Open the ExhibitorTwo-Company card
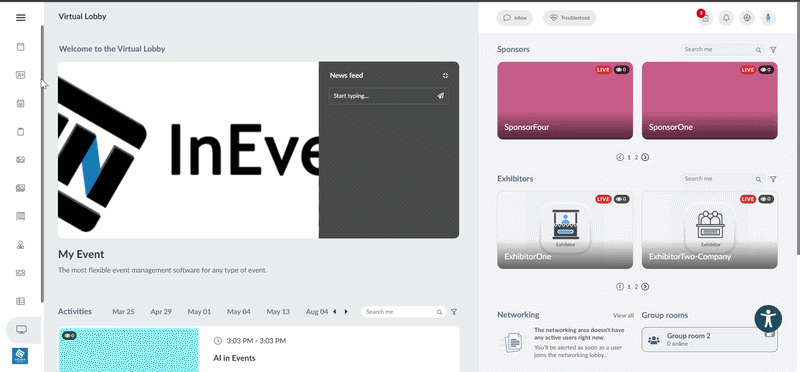 (x=710, y=230)
